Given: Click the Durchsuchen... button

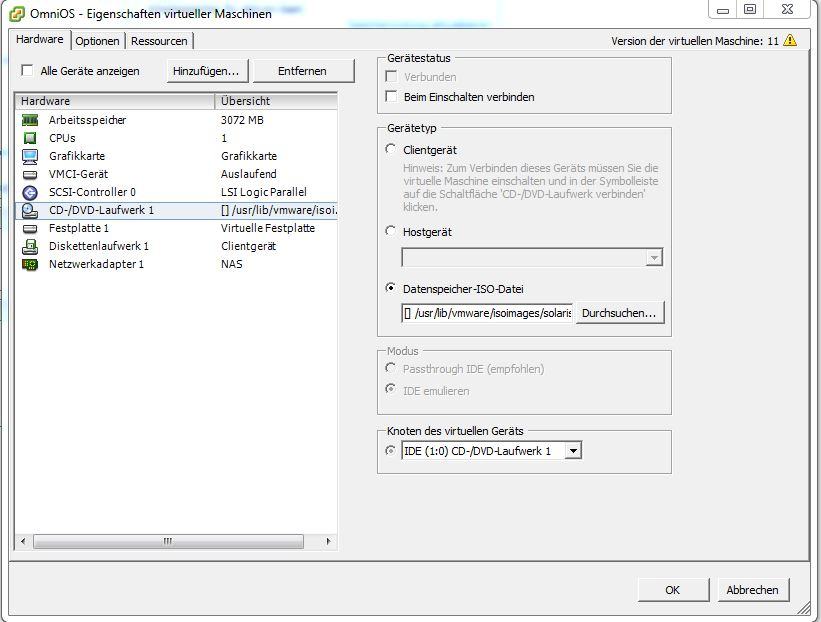Looking at the screenshot, I should pyautogui.click(x=619, y=313).
